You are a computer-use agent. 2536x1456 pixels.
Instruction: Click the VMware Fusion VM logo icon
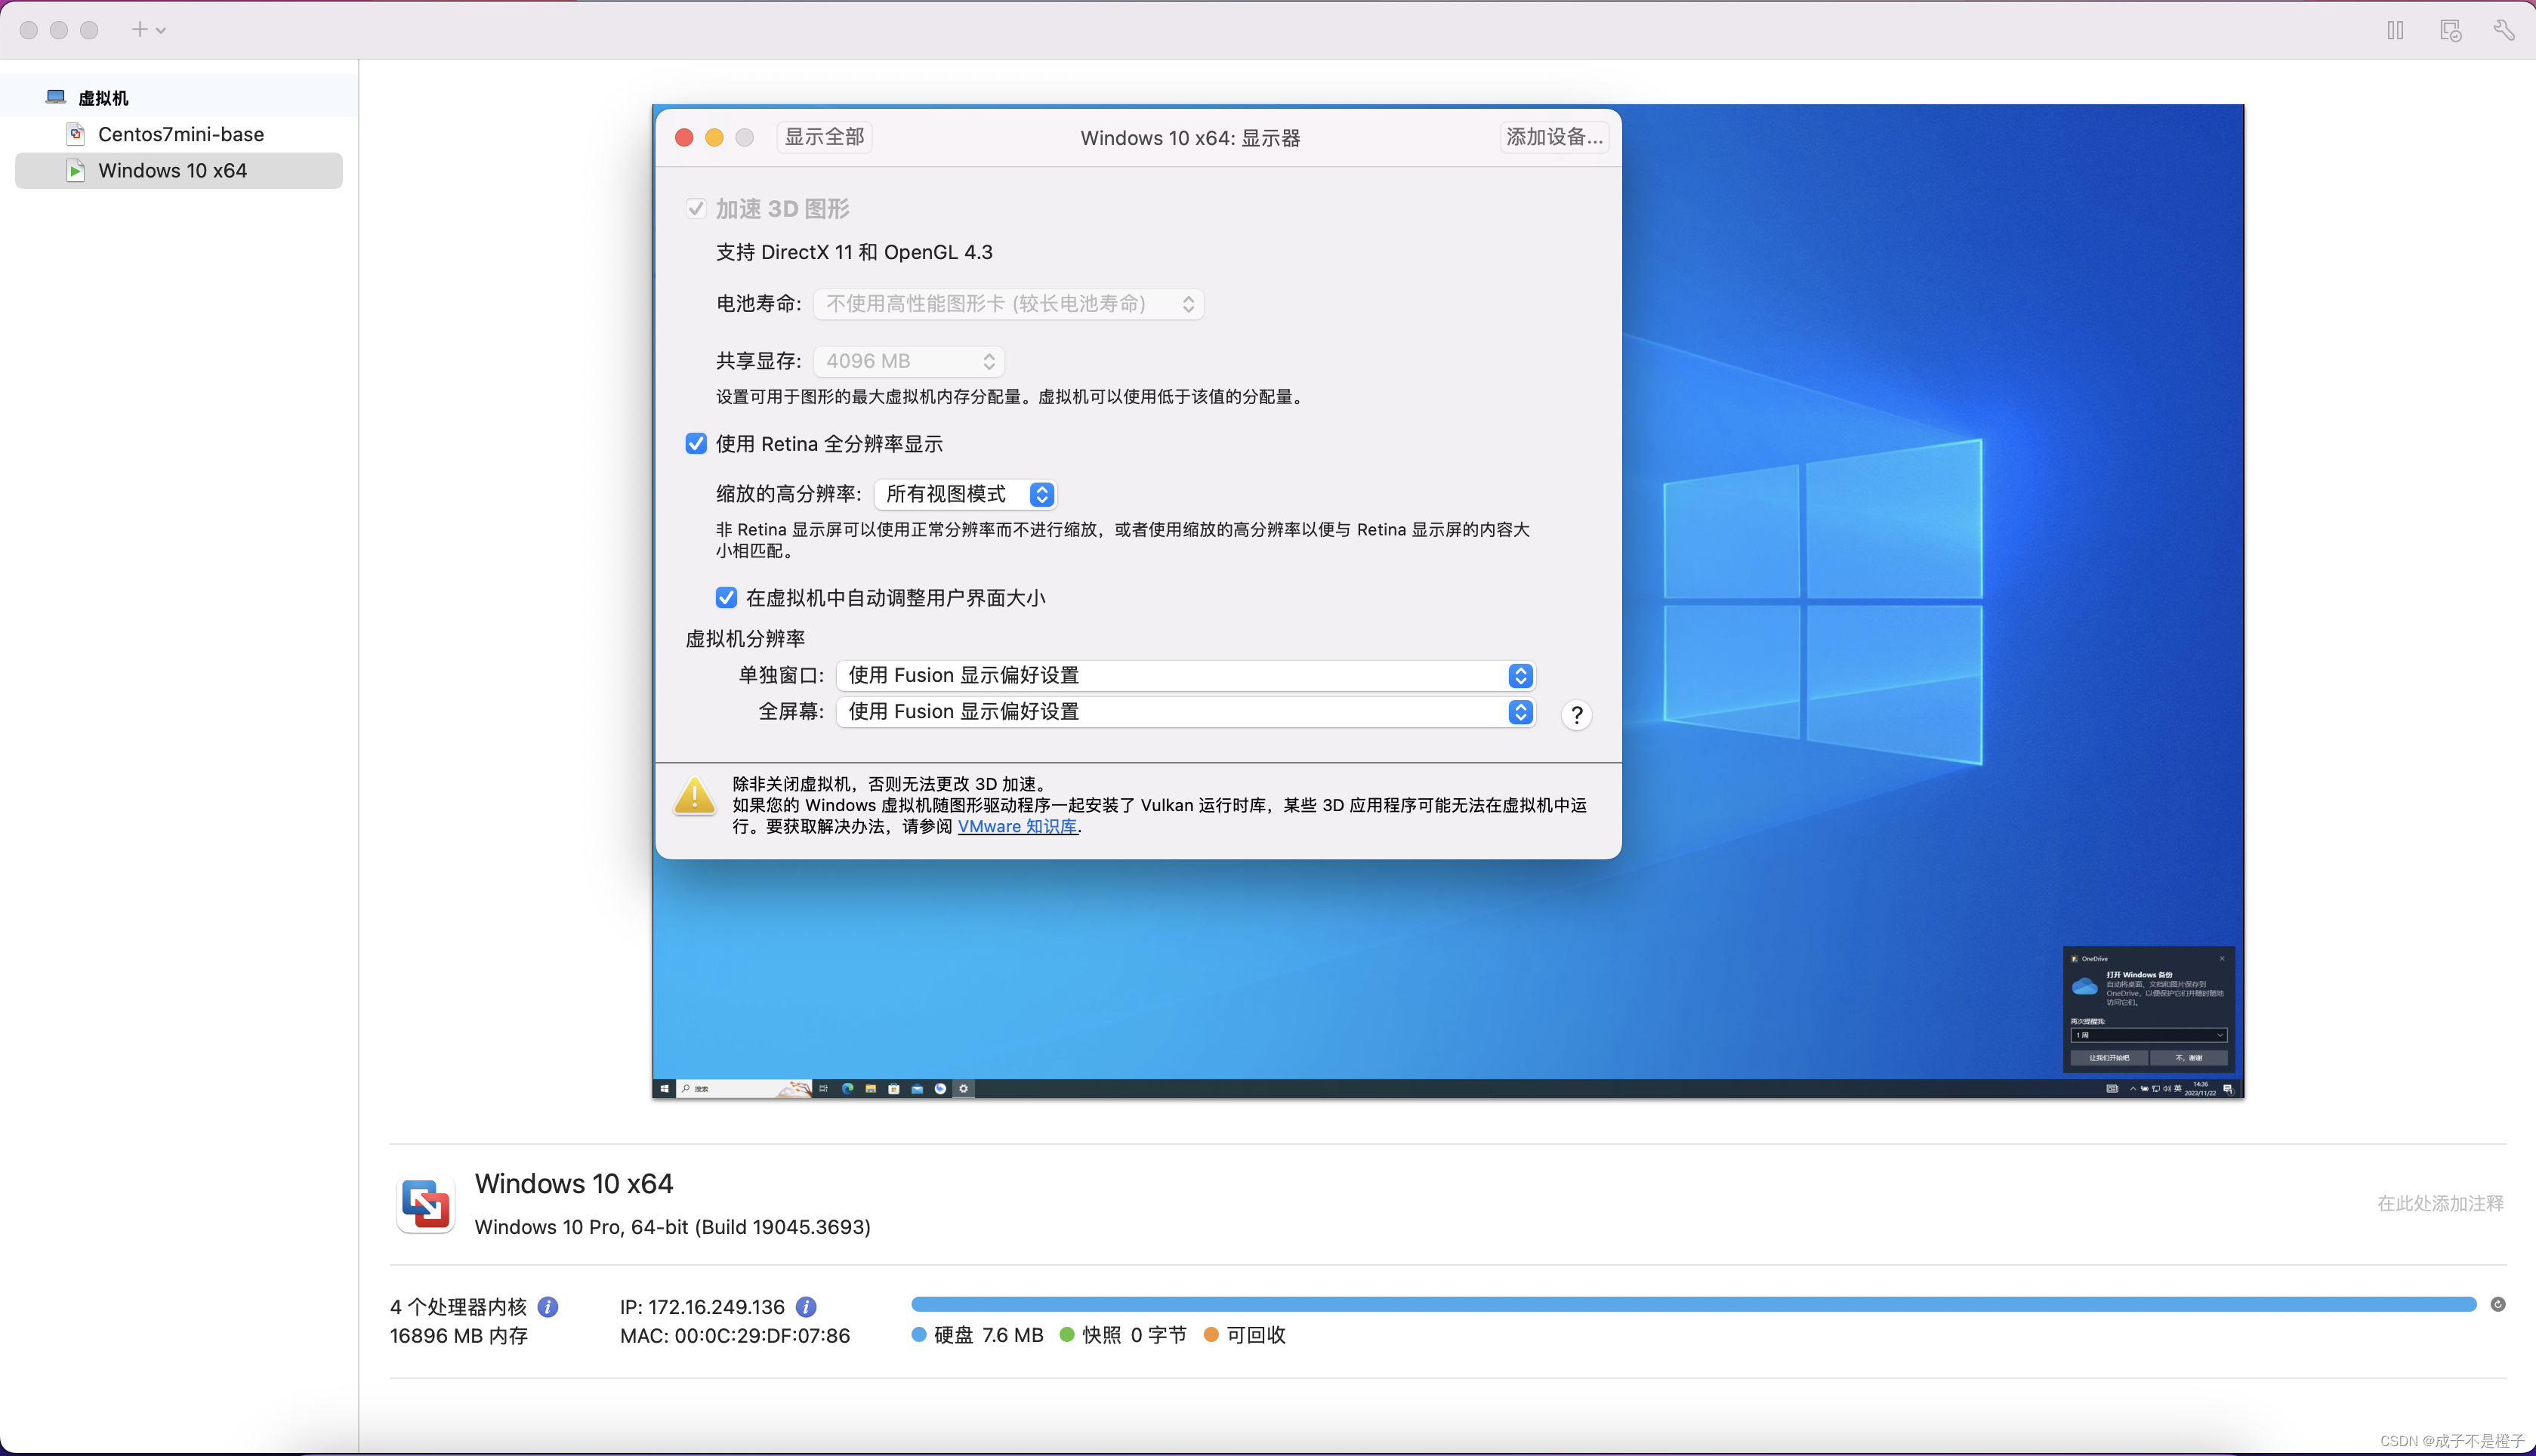426,1204
